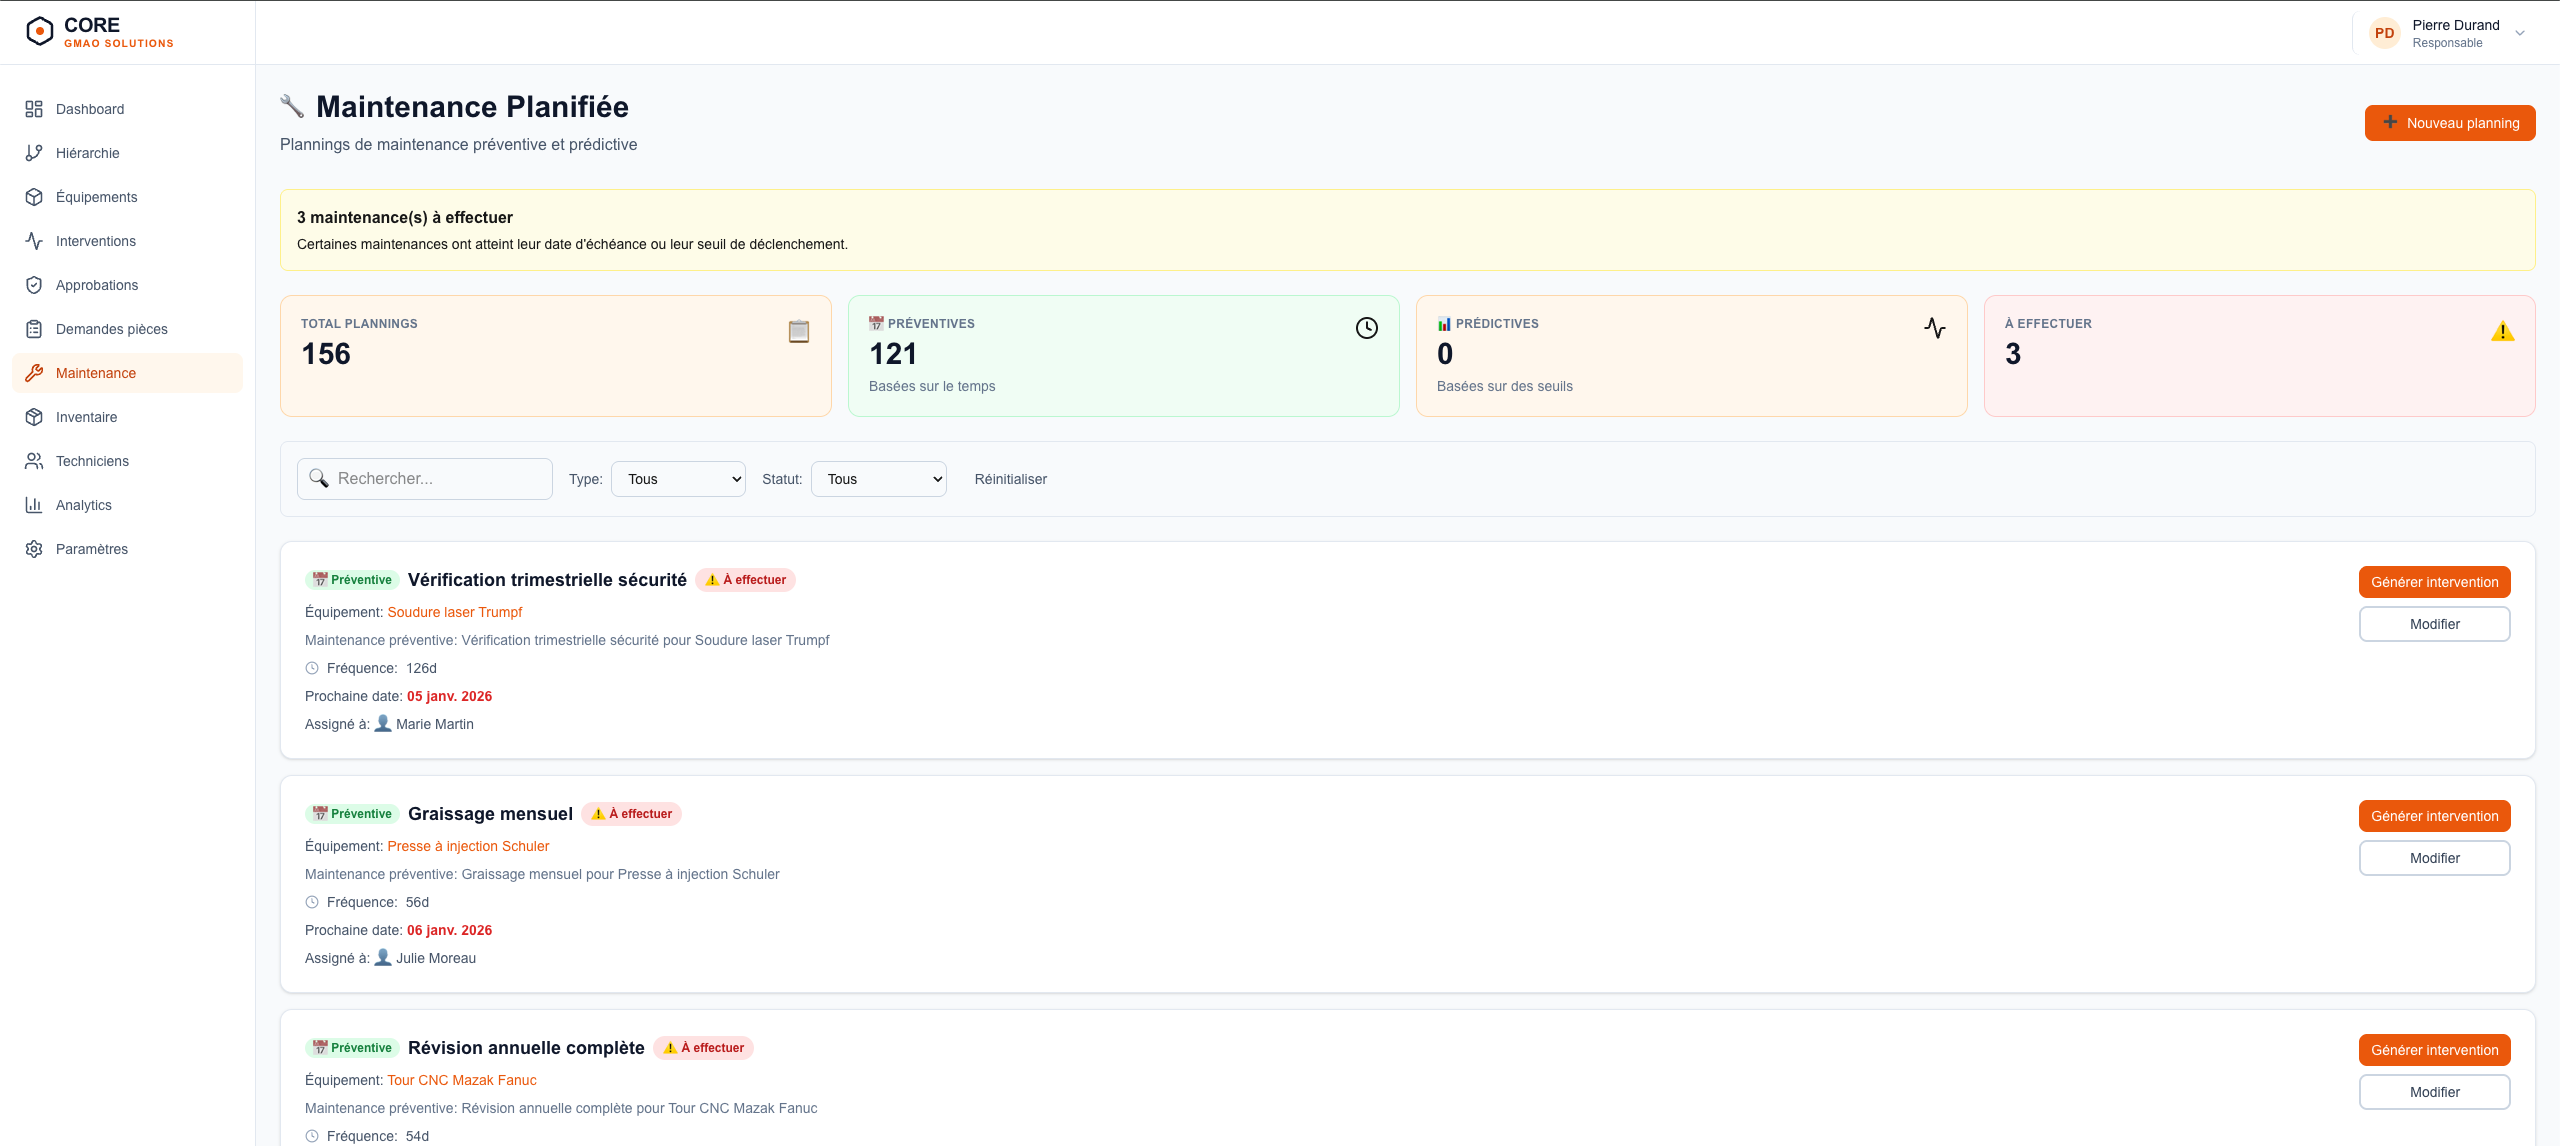Screen dimensions: 2560x1146
Task: Navigate to Équipements in sidebar
Action: (x=127, y=197)
